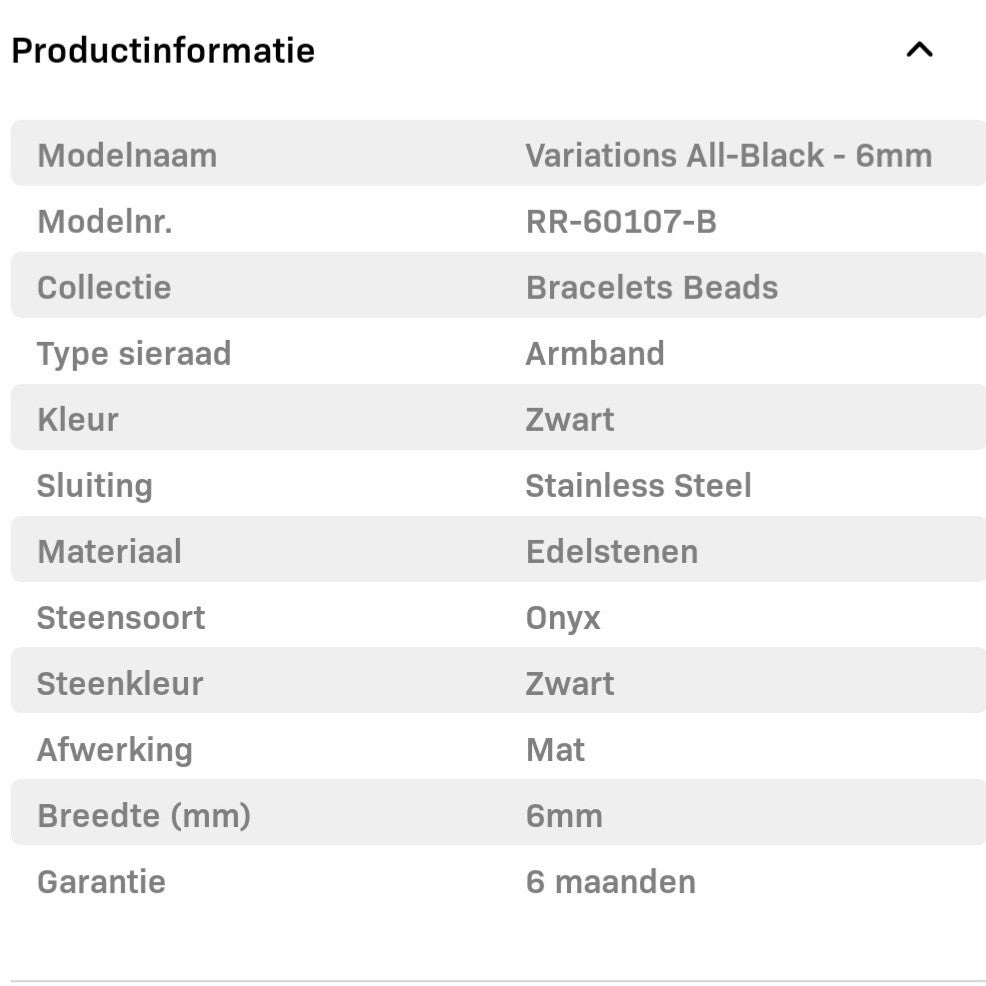Select the "Mat" finish value
This screenshot has width=986, height=986.
click(x=555, y=749)
